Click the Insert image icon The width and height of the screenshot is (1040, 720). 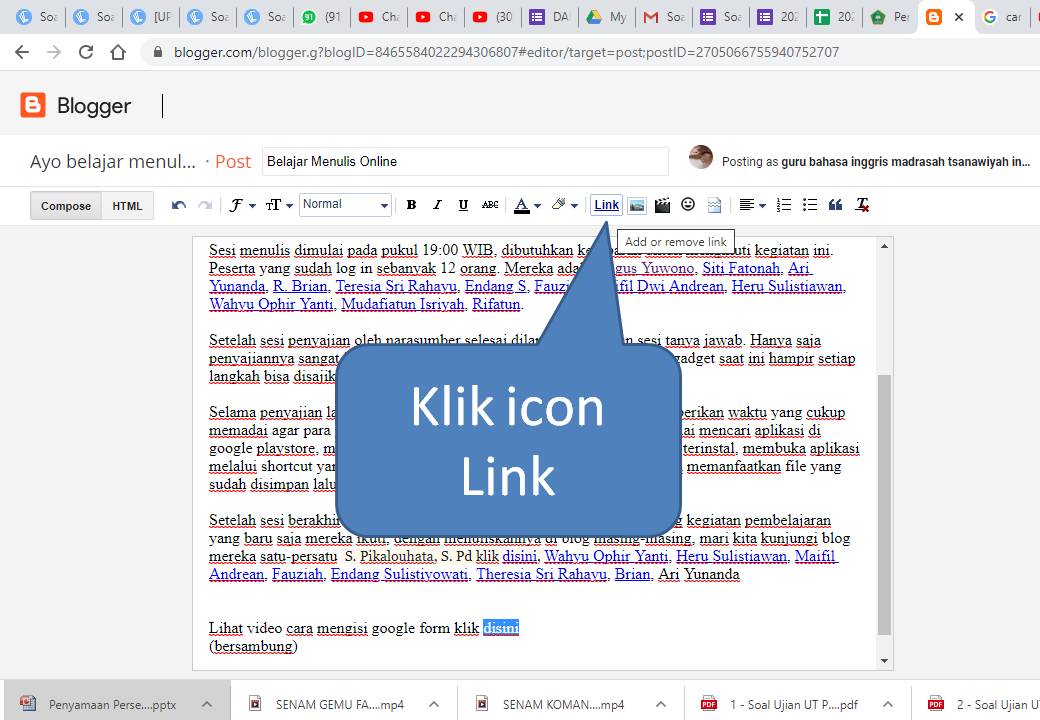[637, 204]
